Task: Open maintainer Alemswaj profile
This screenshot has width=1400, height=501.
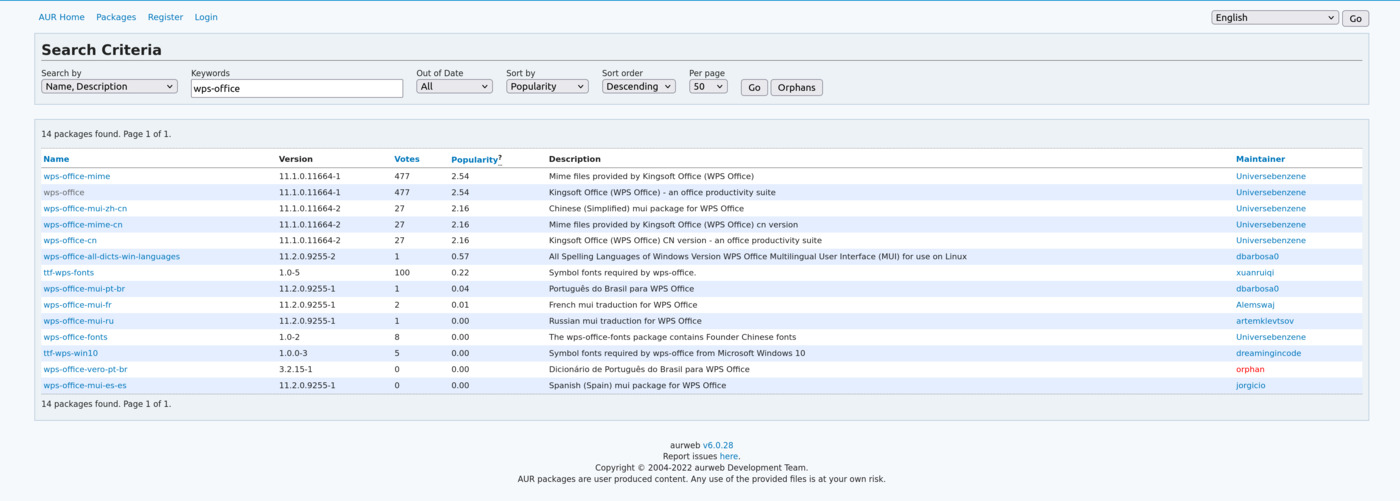Action: coord(1255,305)
